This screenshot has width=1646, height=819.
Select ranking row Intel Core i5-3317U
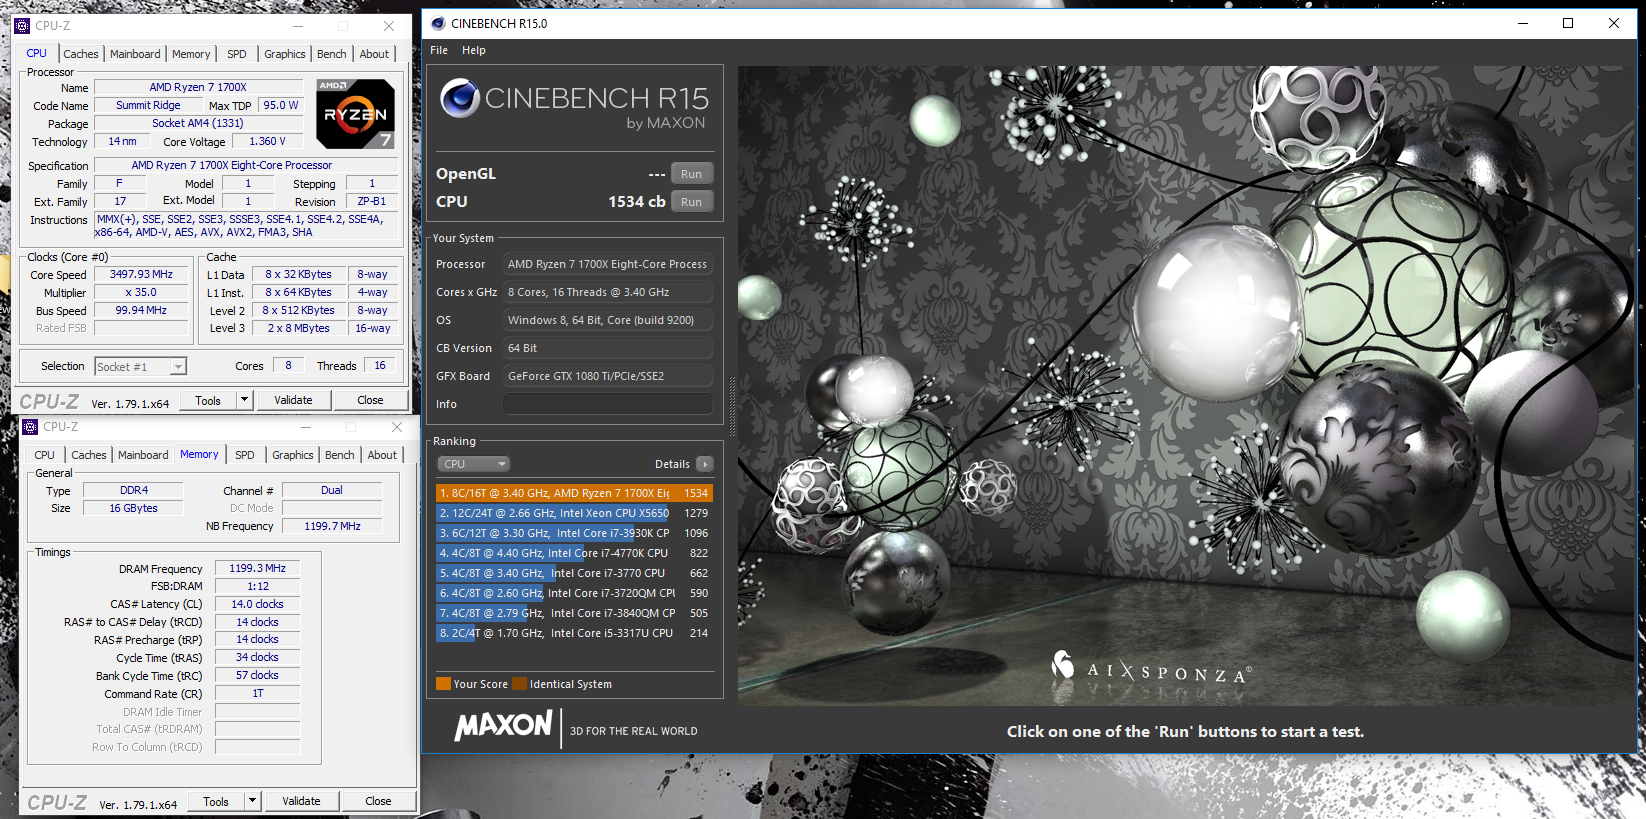(574, 633)
